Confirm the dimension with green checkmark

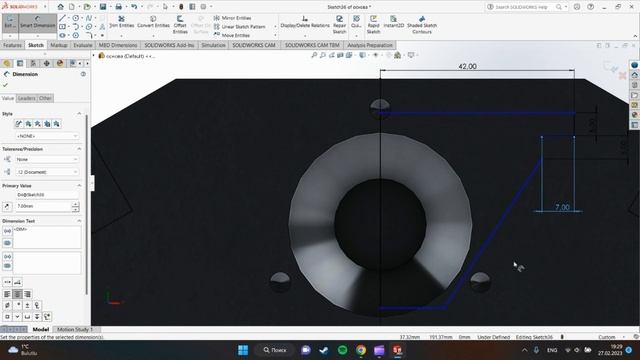(5, 85)
